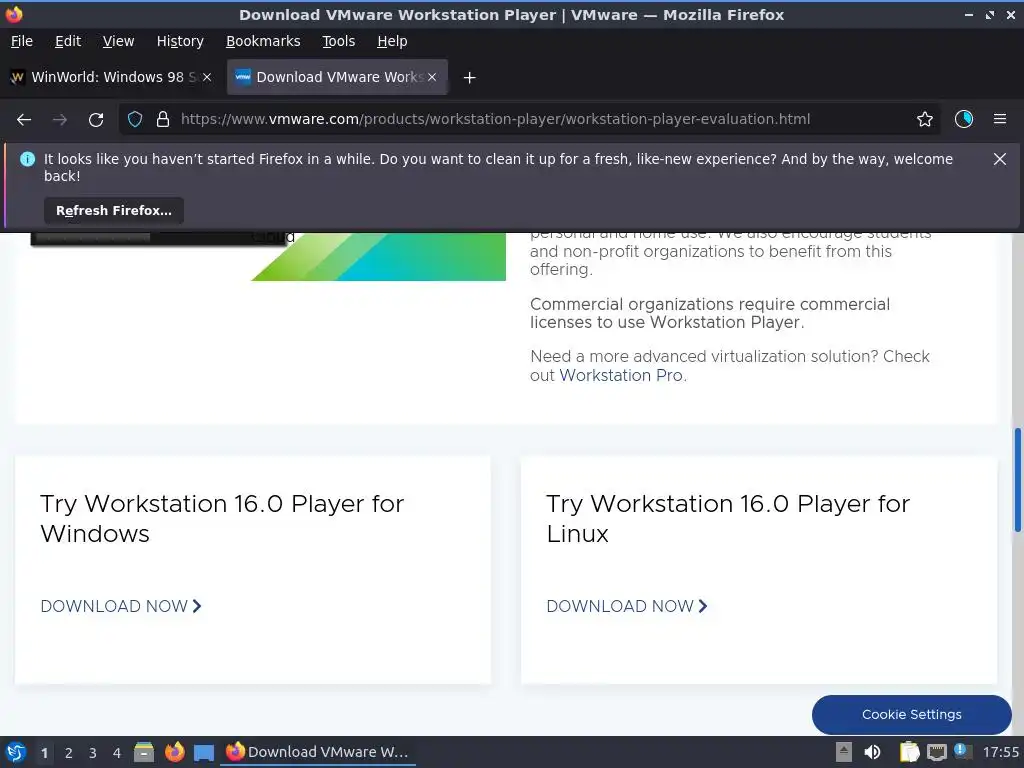This screenshot has height=768, width=1024.
Task: Close the WinWorld Windows 98 tab
Action: [x=207, y=77]
